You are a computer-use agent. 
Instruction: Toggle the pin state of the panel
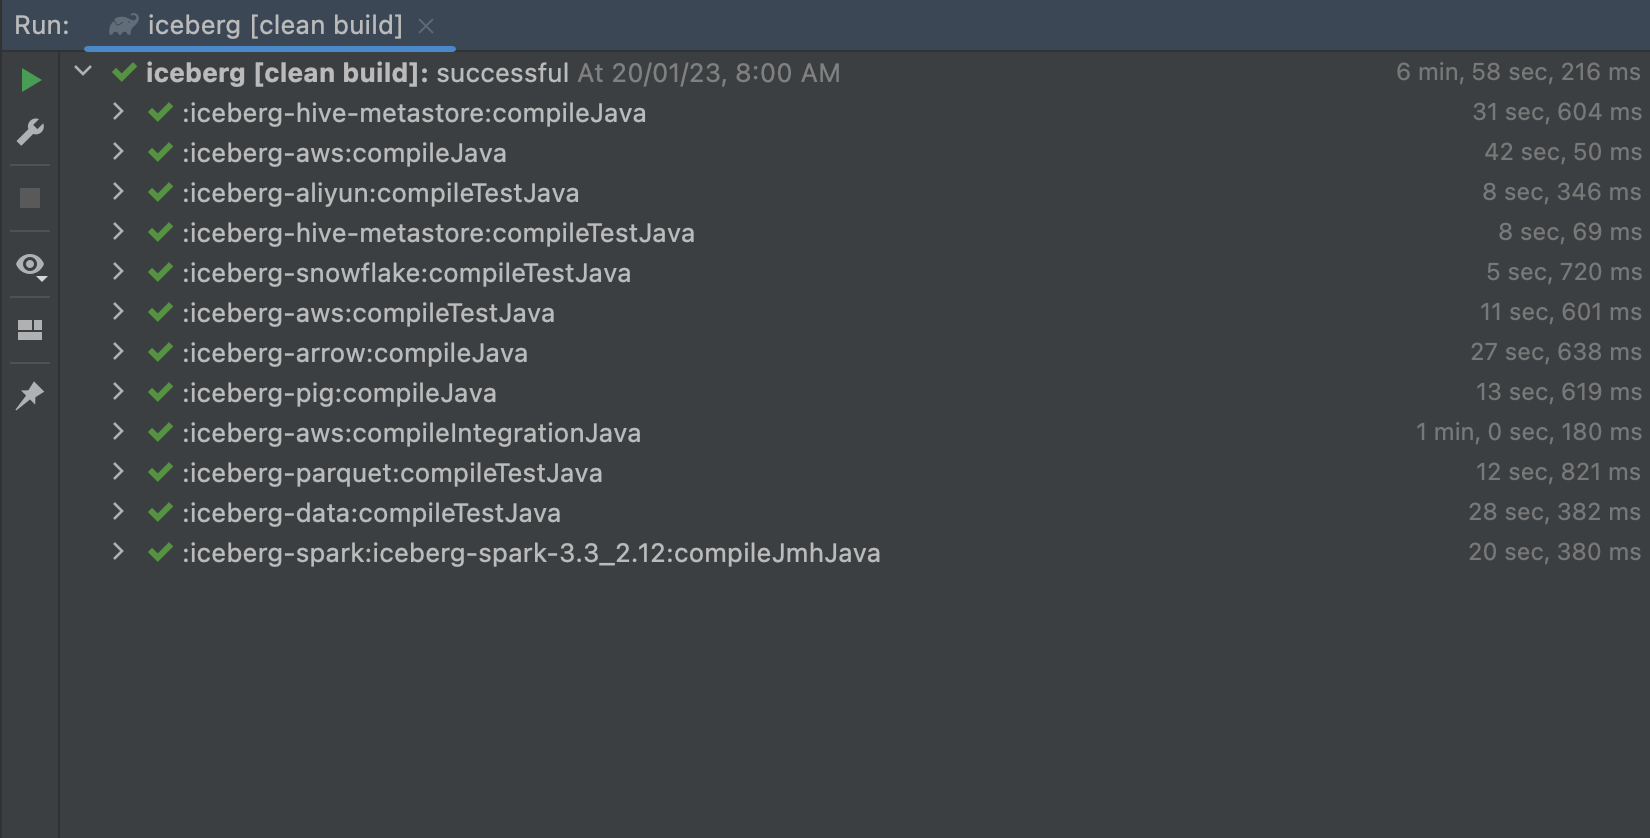click(x=30, y=395)
